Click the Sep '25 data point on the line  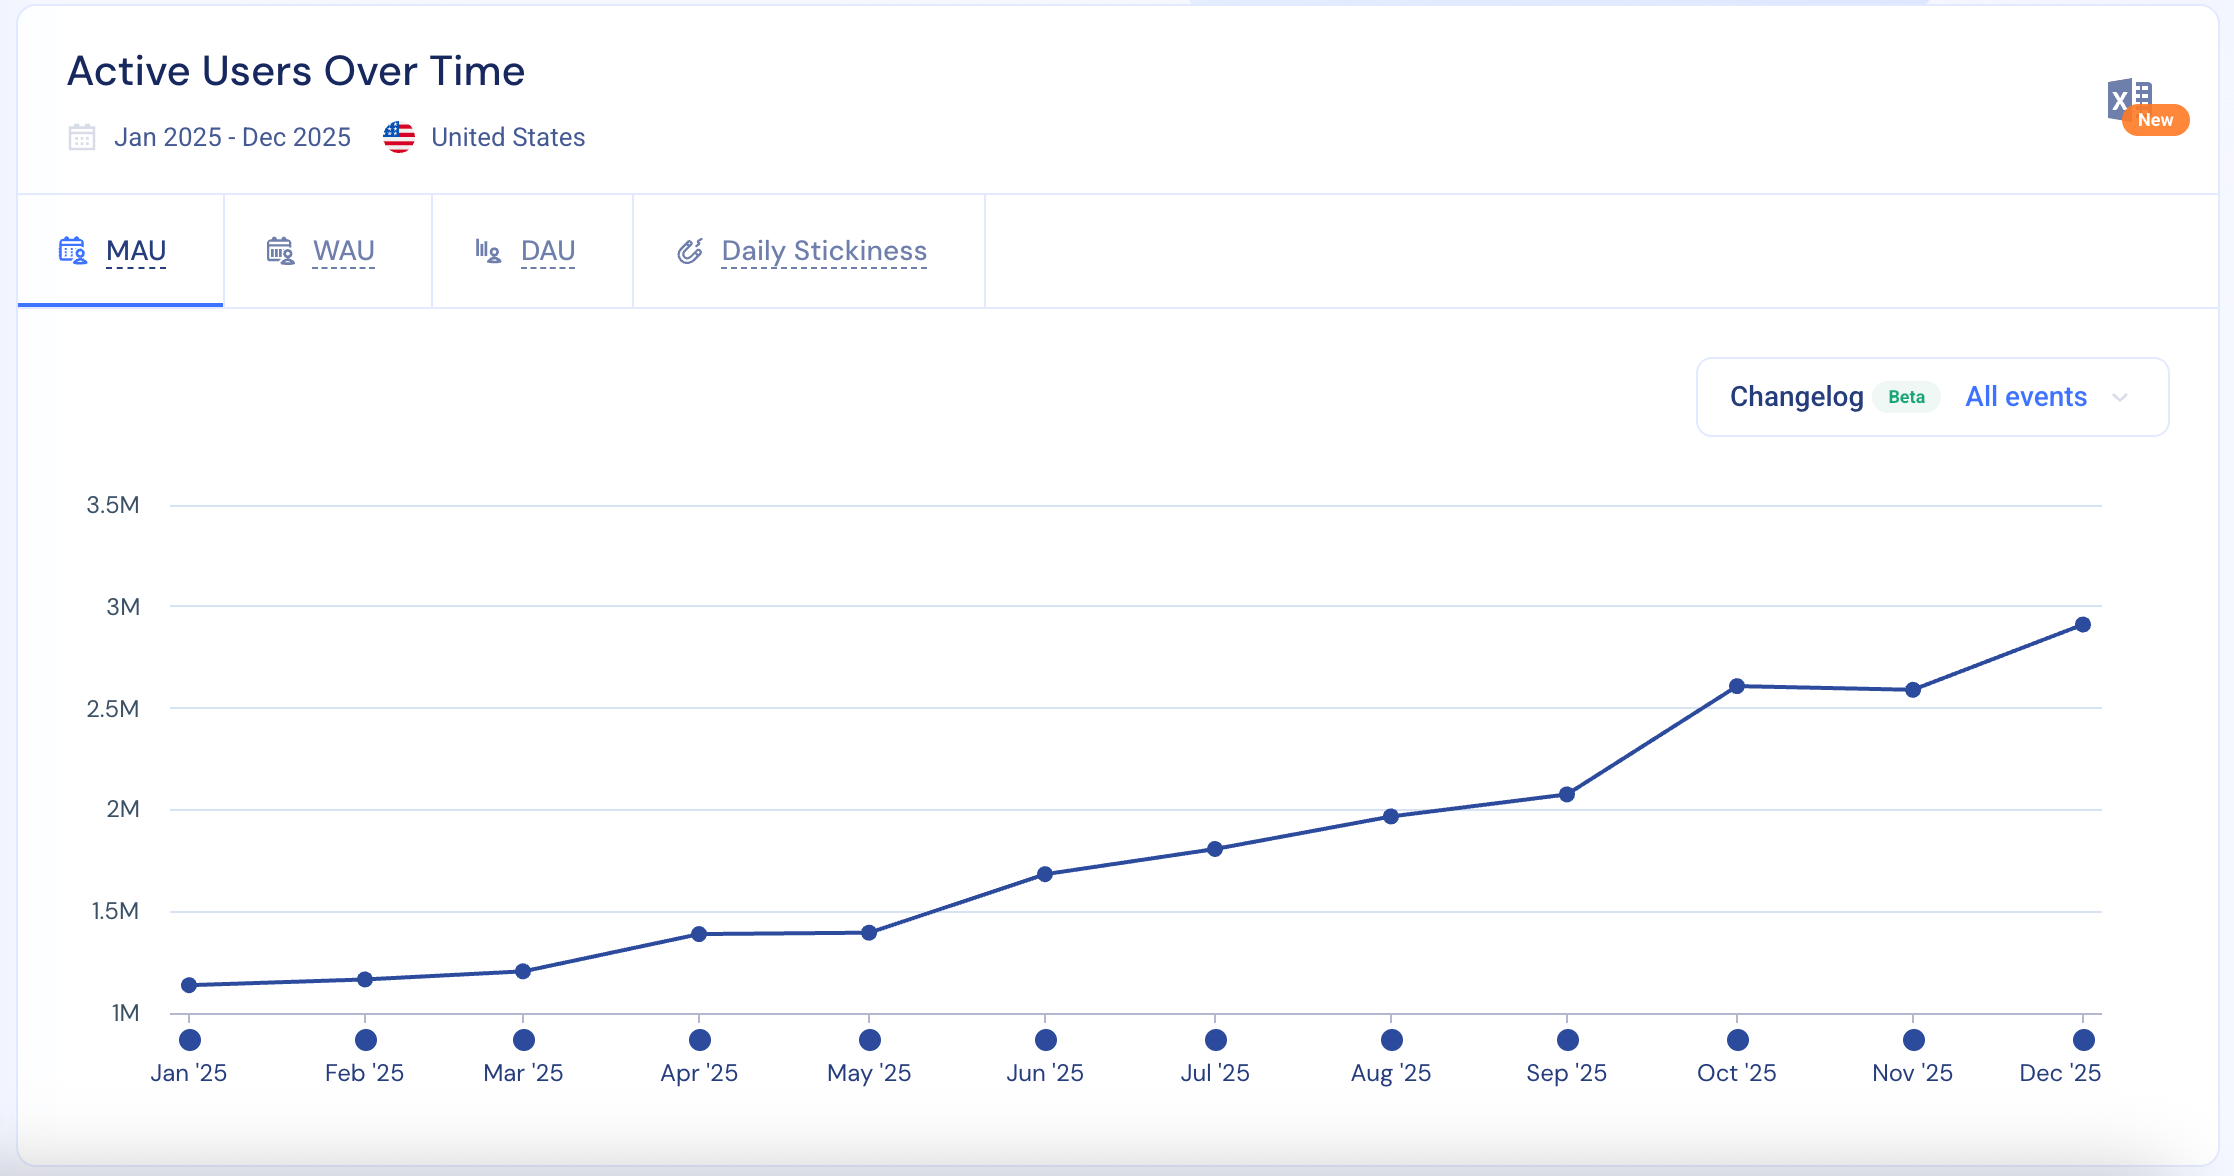(x=1567, y=794)
